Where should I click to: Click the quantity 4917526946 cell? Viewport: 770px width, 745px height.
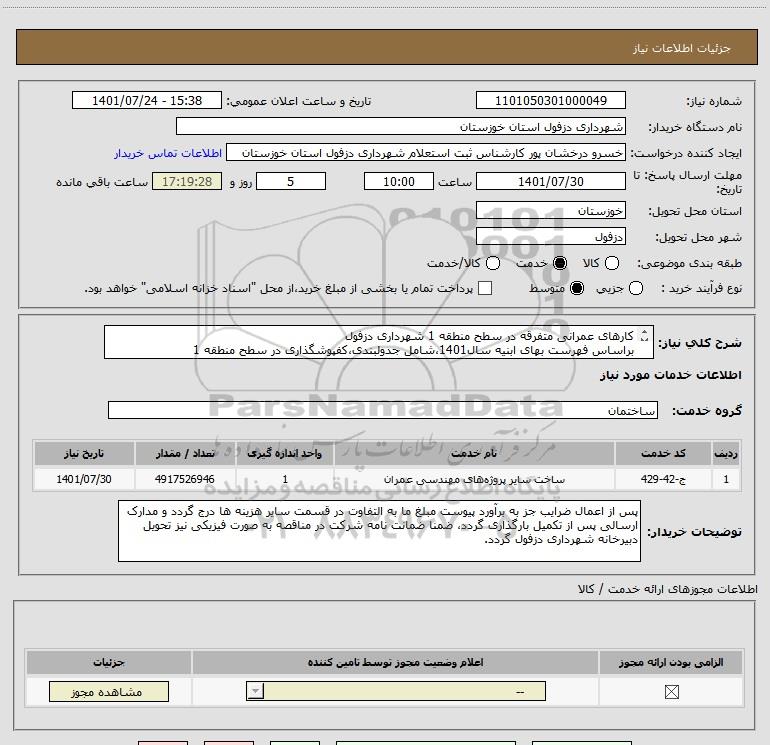click(185, 479)
